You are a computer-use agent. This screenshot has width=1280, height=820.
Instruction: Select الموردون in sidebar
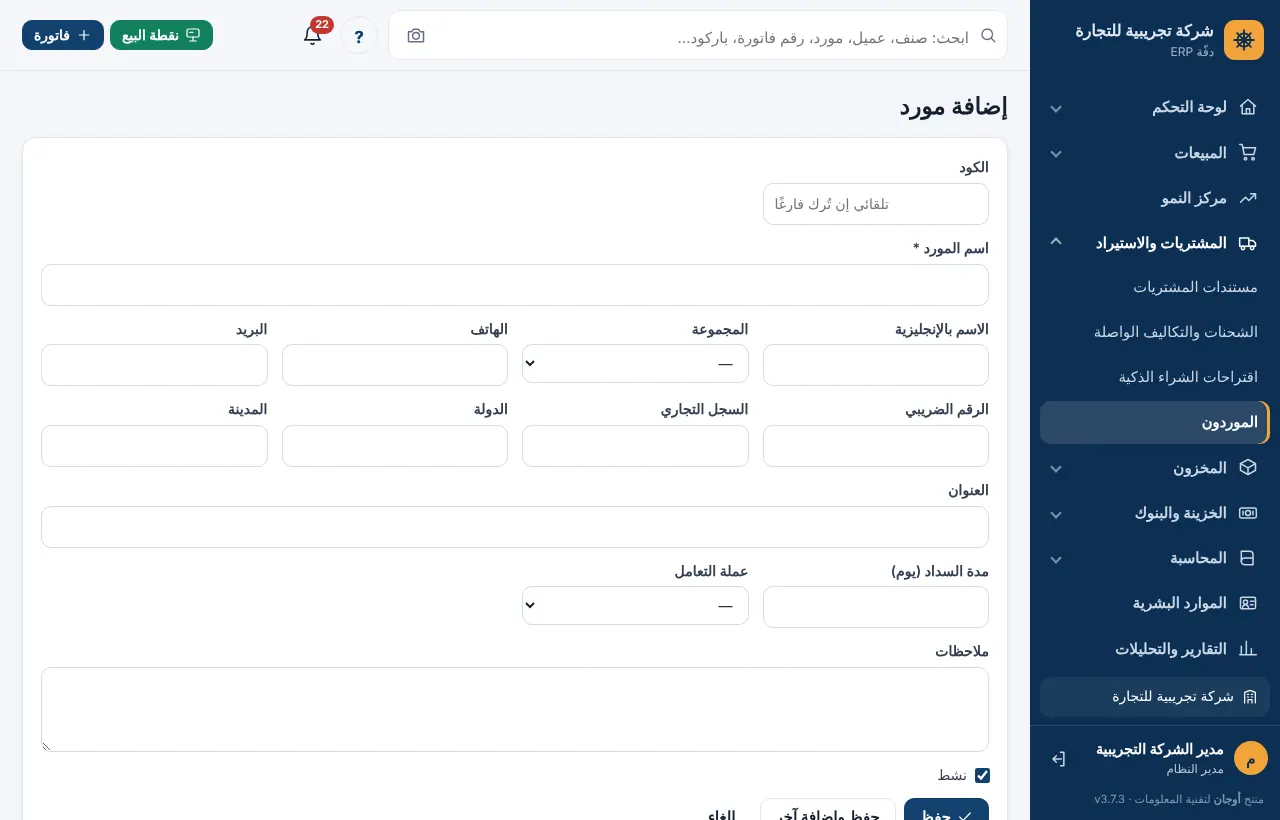tap(1155, 422)
